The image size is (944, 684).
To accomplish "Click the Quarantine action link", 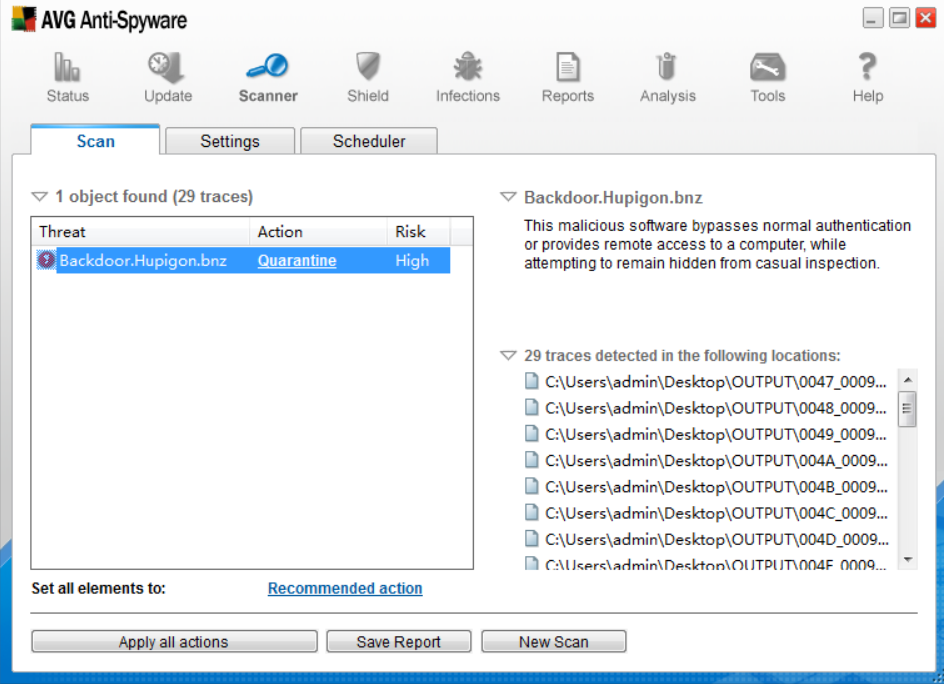I will 297,260.
